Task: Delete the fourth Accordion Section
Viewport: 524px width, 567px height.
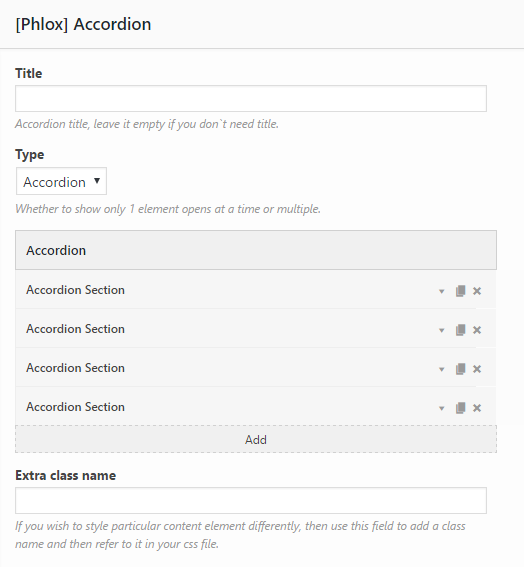Action: [x=477, y=408]
